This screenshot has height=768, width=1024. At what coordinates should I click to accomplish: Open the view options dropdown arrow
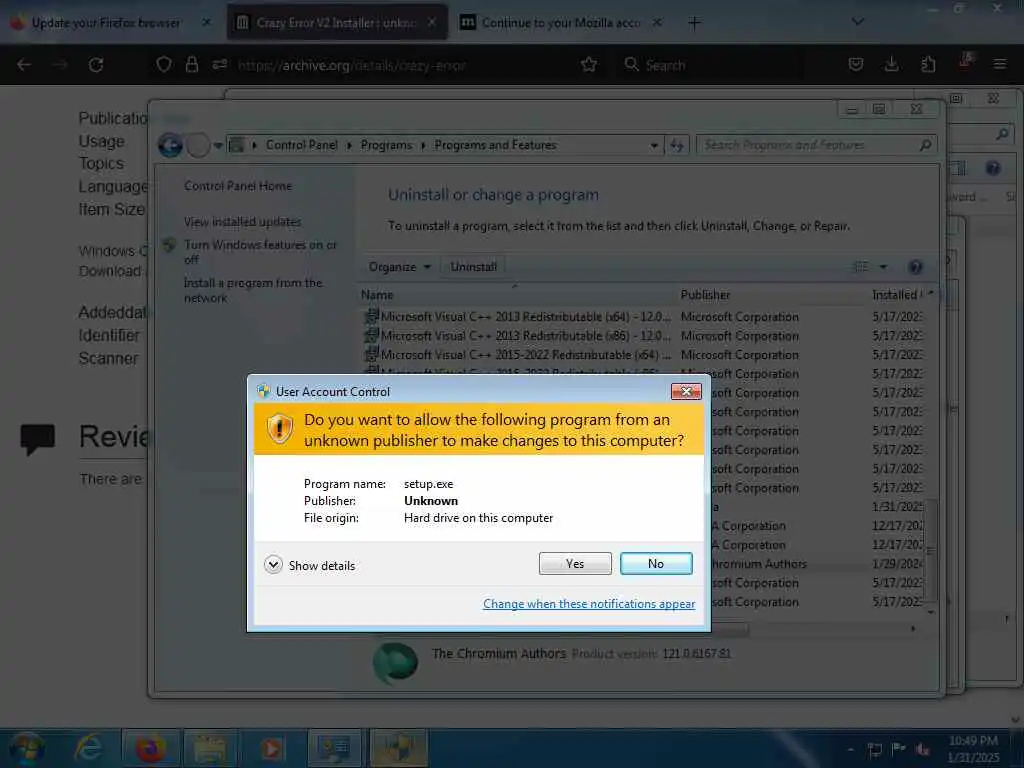883,267
